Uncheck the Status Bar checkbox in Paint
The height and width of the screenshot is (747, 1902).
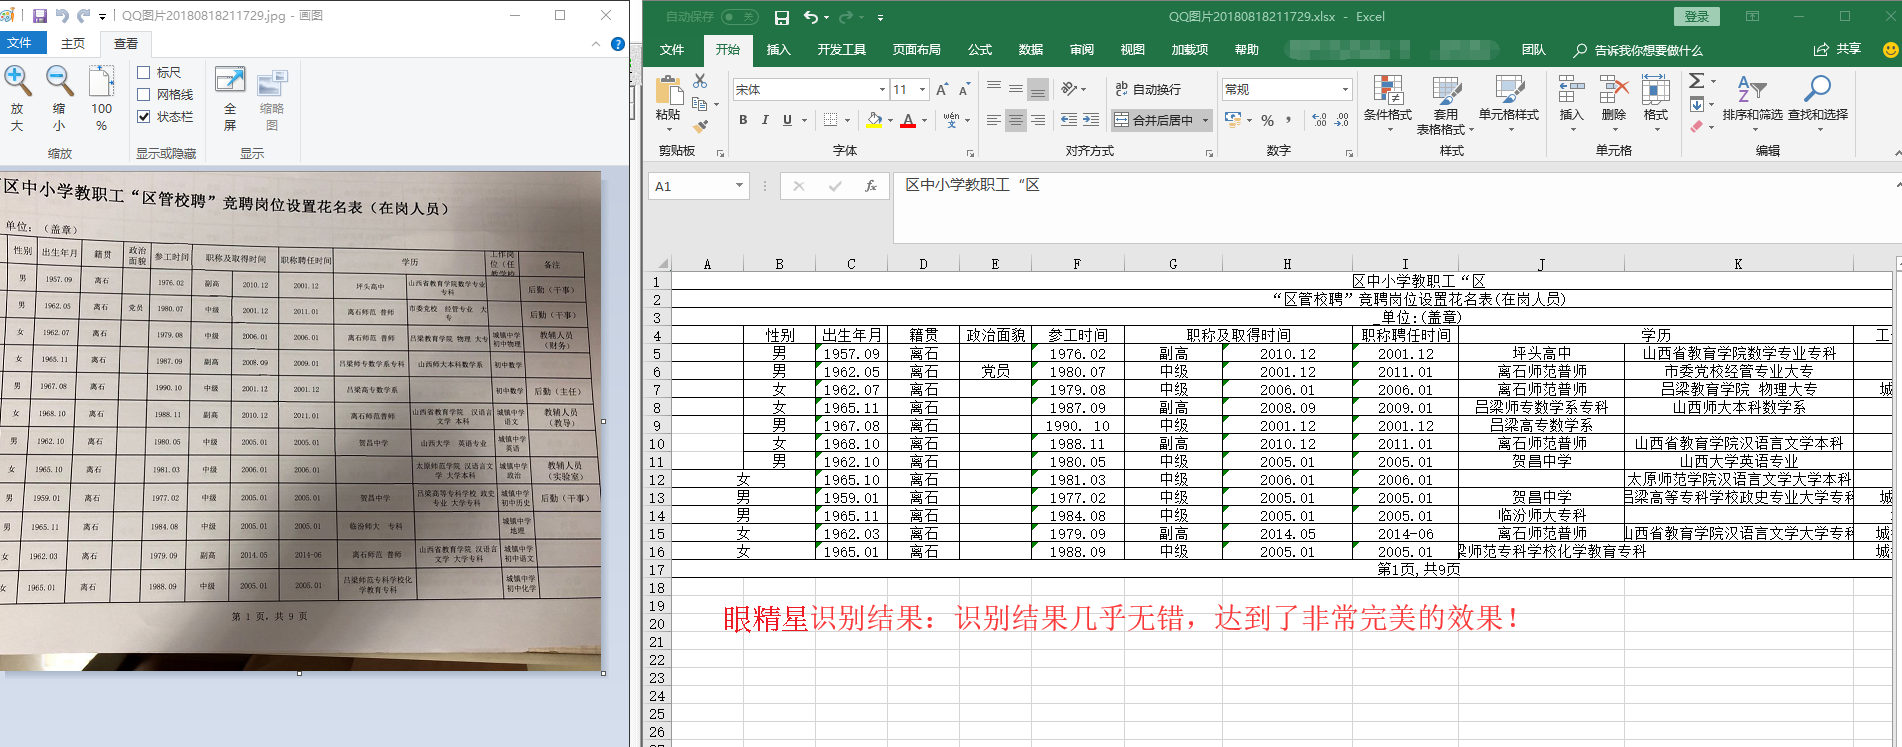pyautogui.click(x=144, y=116)
